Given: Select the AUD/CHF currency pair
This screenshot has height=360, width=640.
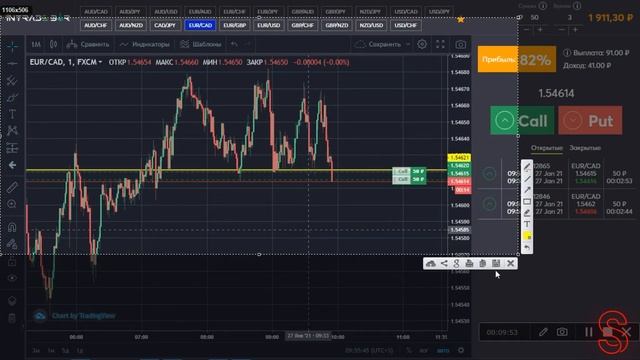Looking at the screenshot, I should pos(96,25).
